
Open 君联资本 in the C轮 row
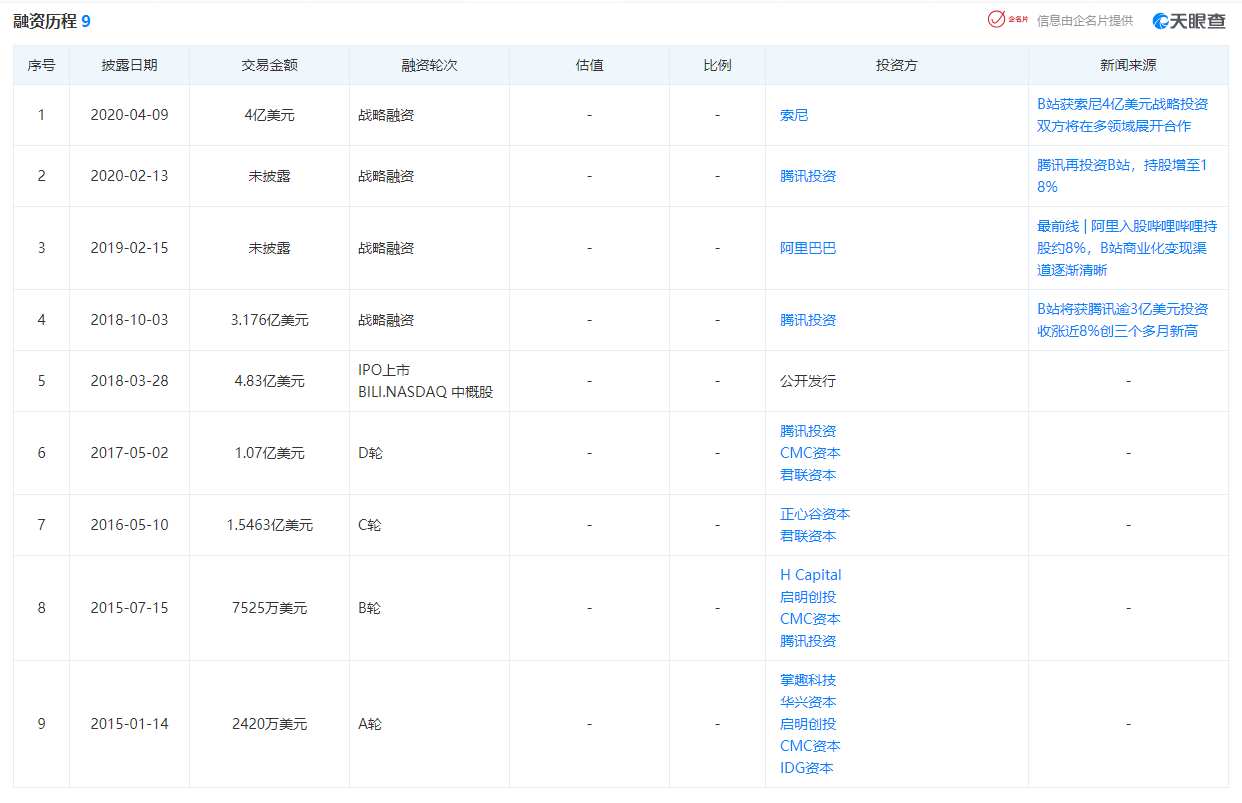pyautogui.click(x=808, y=536)
